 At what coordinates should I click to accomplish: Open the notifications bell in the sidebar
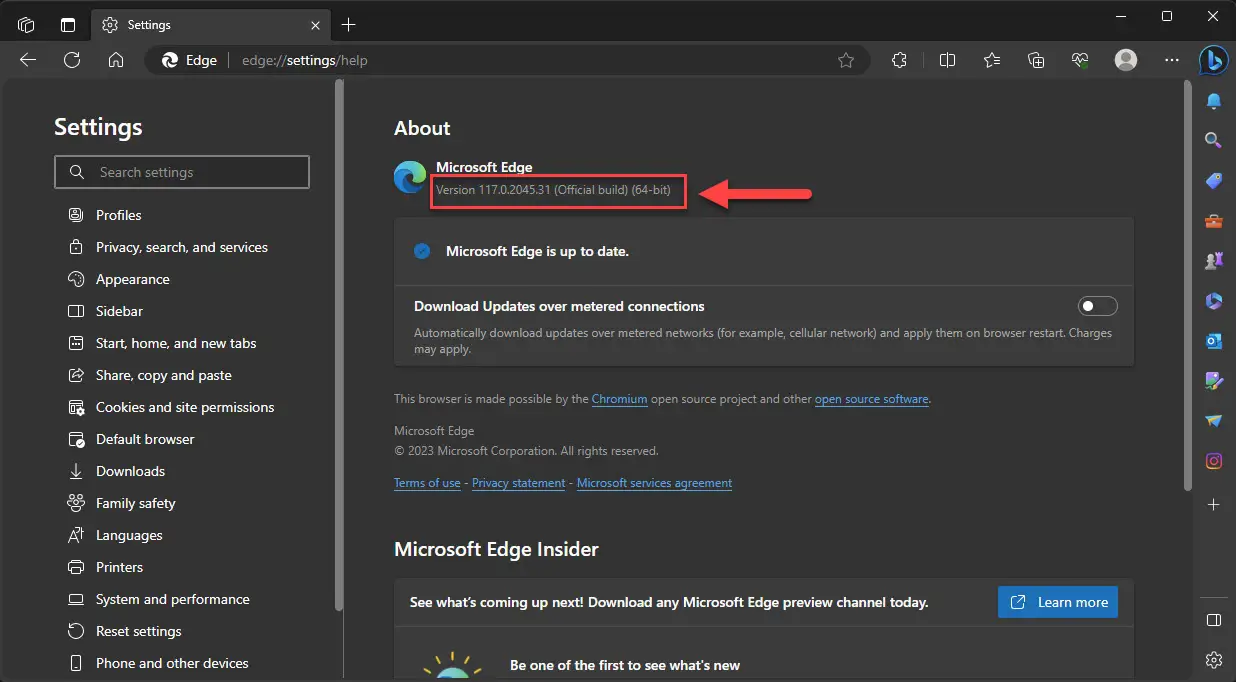[1214, 102]
